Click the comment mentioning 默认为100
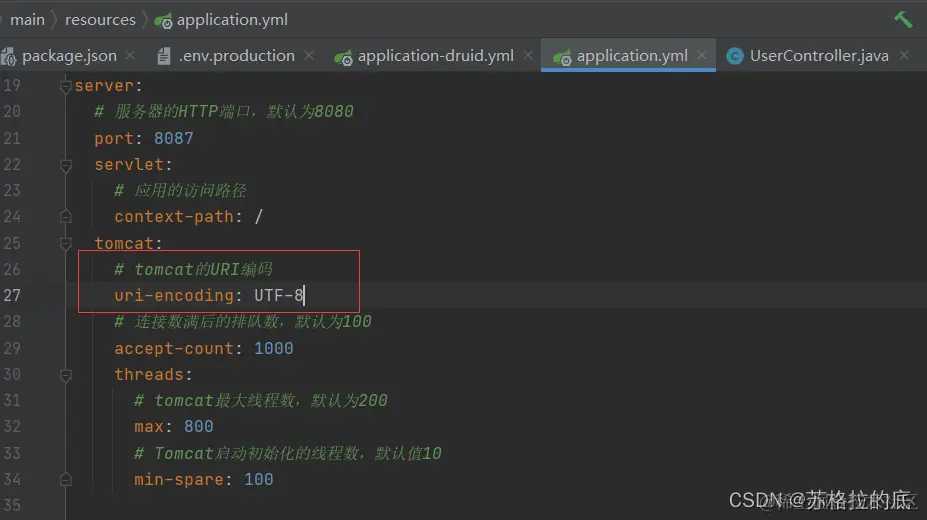927x520 pixels. pos(242,321)
